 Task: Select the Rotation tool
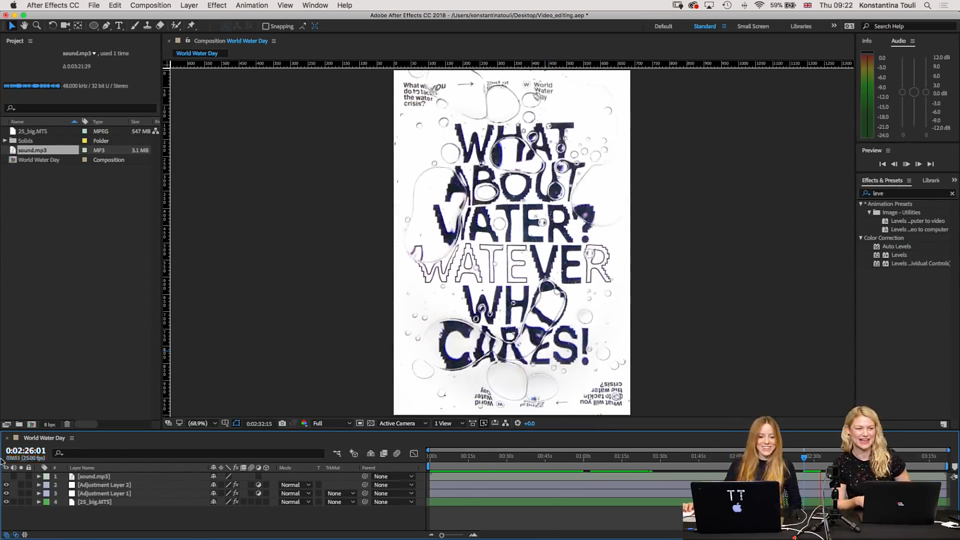[x=53, y=26]
